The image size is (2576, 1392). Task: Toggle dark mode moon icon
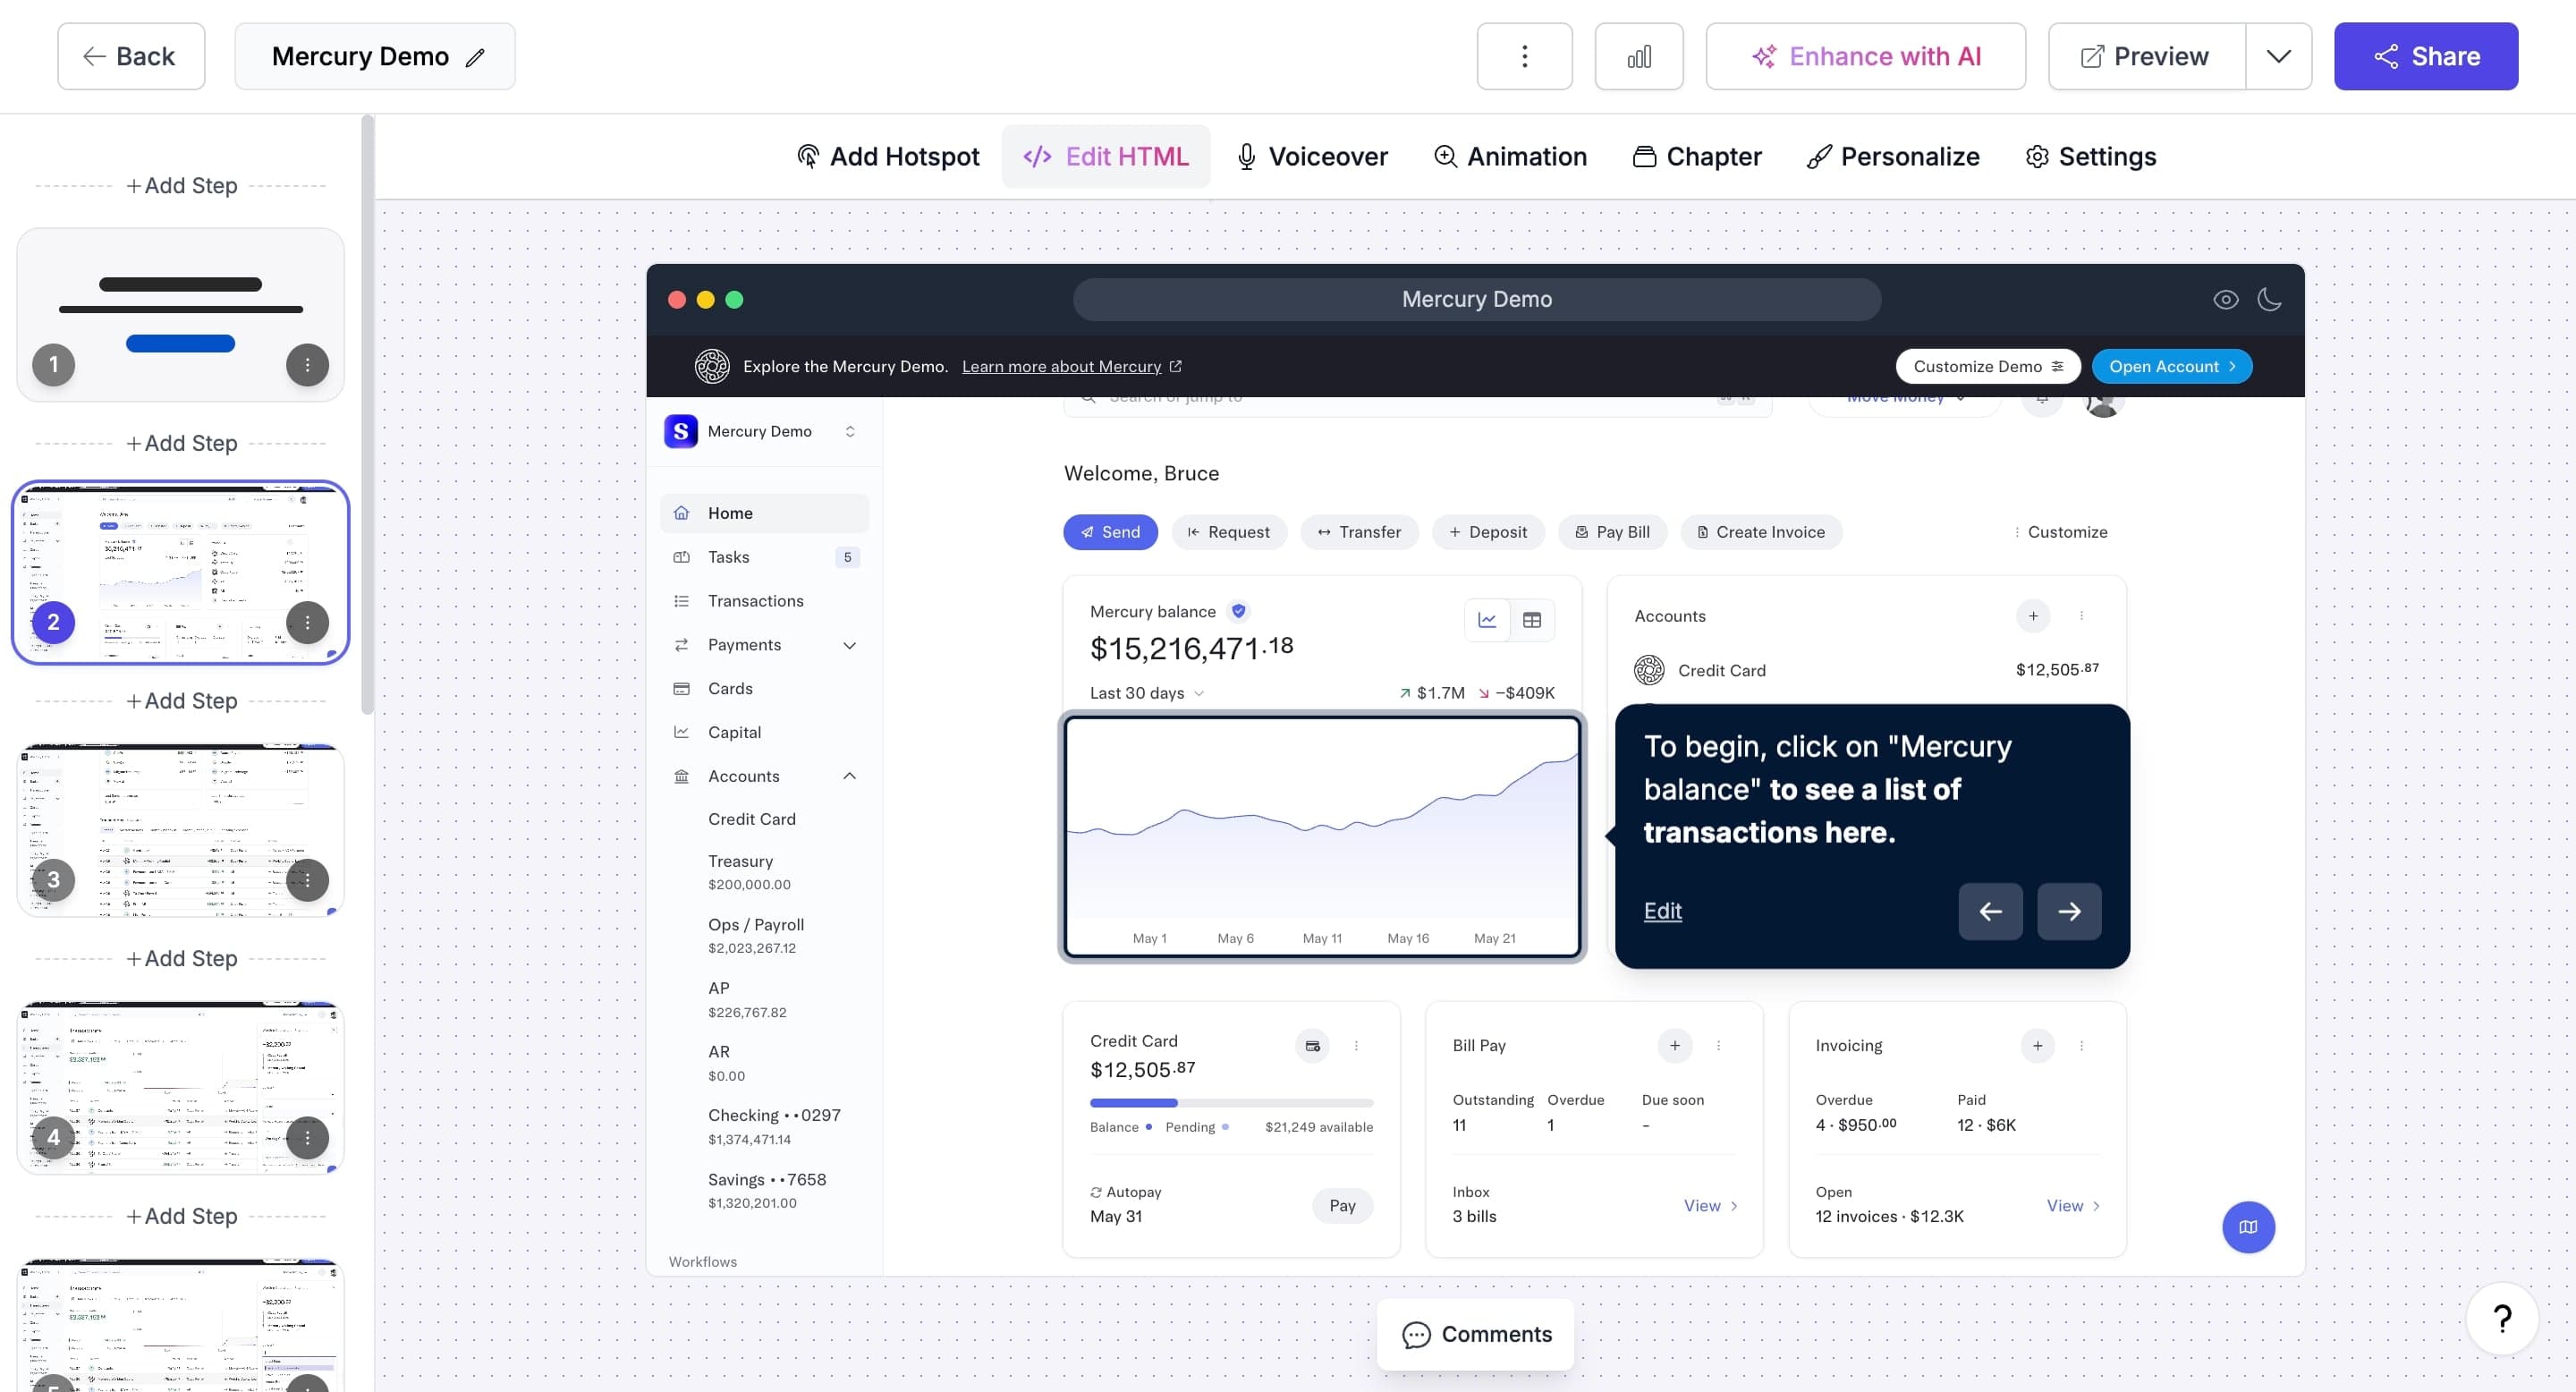2269,299
